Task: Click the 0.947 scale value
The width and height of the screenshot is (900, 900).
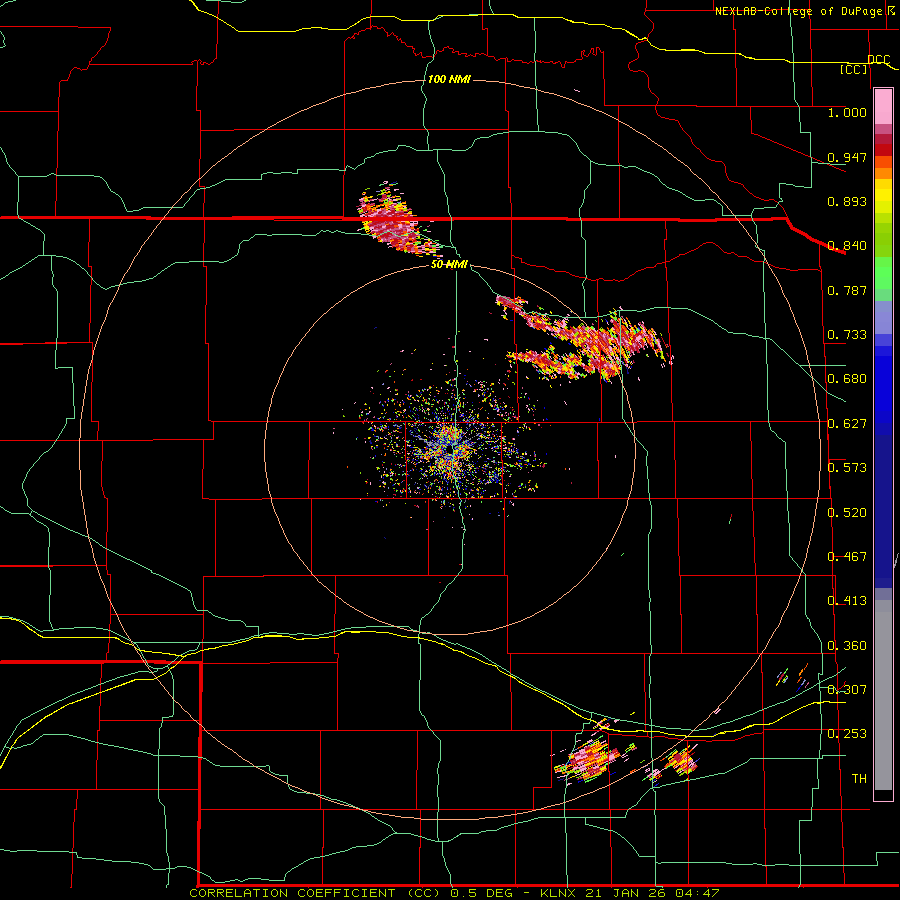Action: tap(847, 157)
